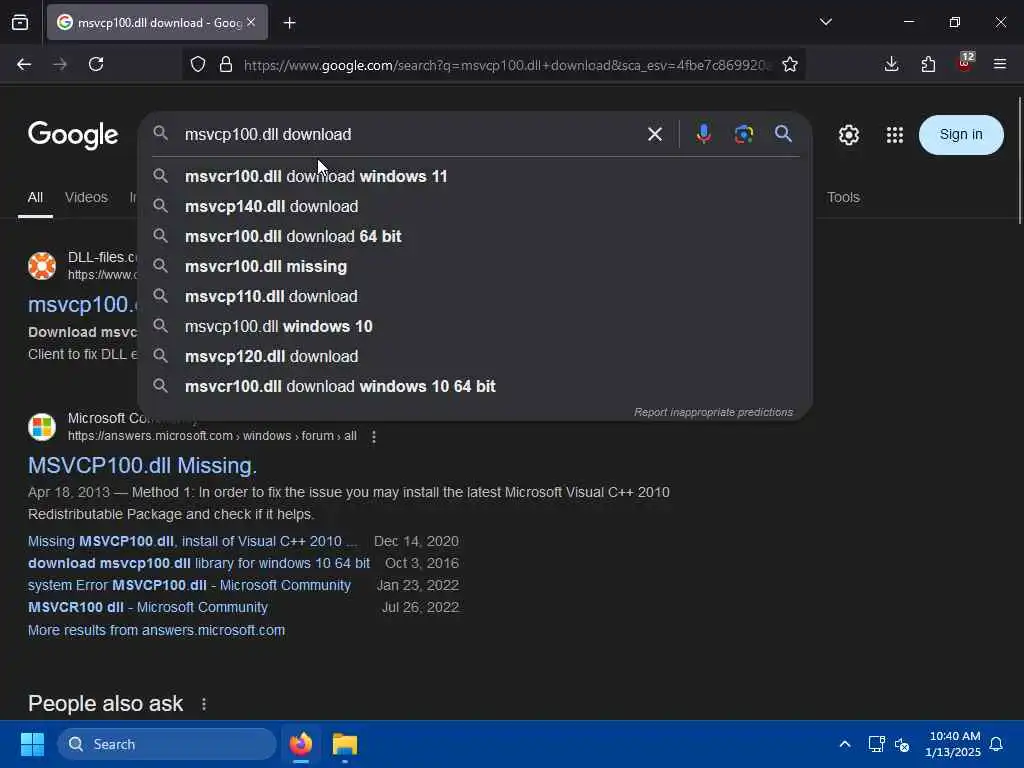Click the taskbar Search box

pos(167,744)
